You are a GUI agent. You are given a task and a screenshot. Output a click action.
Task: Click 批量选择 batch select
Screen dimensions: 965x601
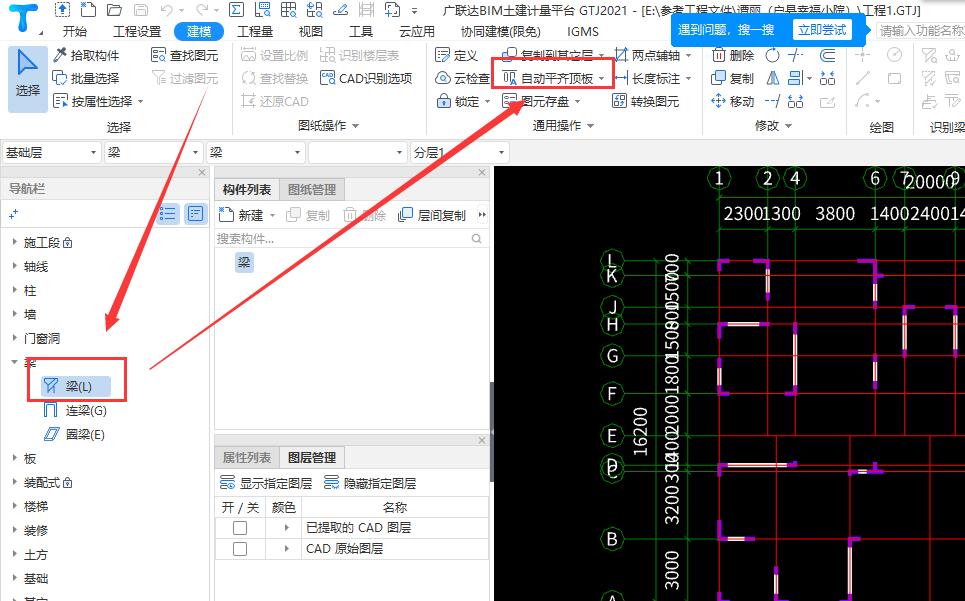click(x=86, y=78)
